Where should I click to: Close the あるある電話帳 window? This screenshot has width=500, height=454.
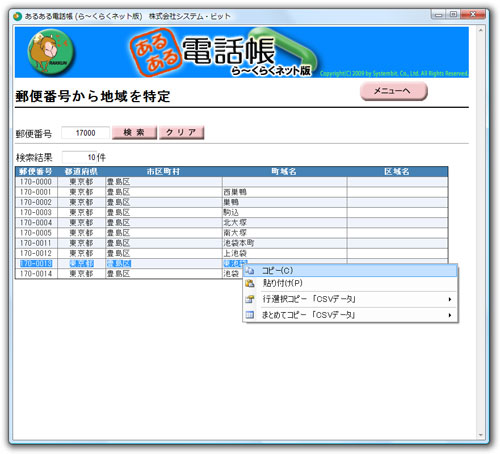point(473,14)
